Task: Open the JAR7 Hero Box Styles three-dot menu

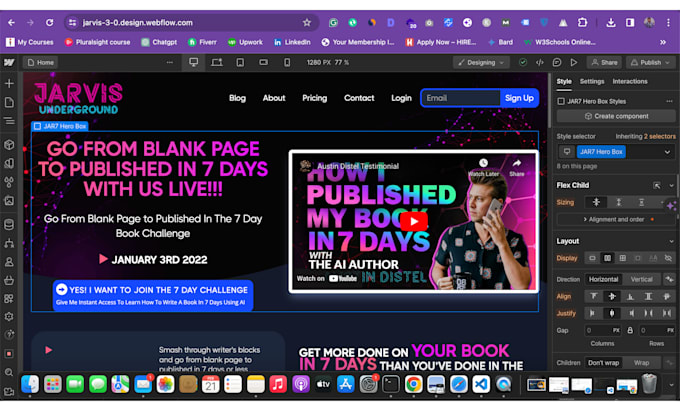Action: click(669, 101)
